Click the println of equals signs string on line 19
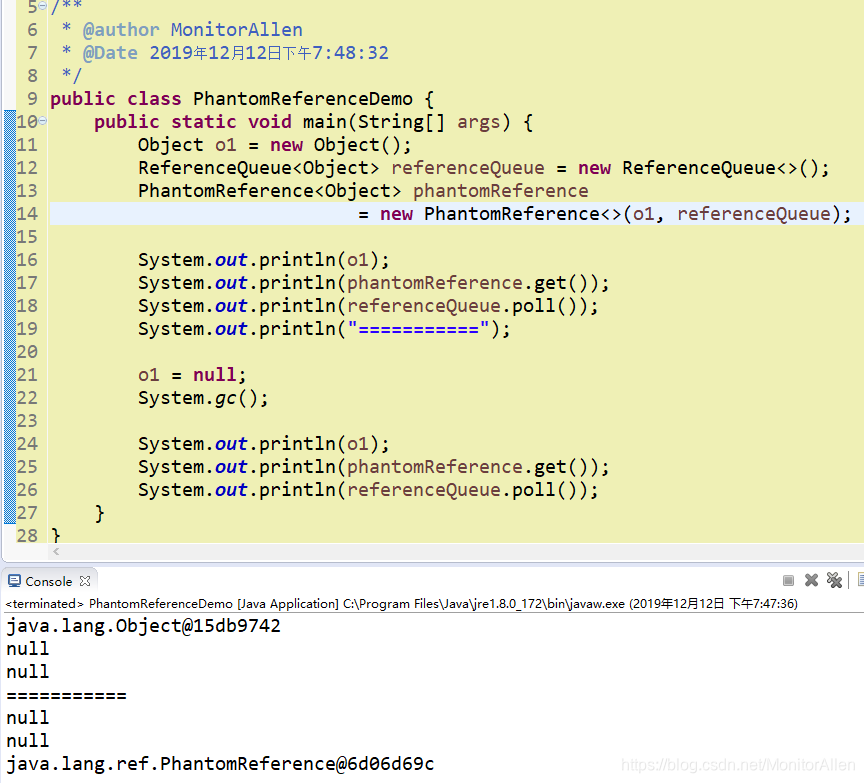Viewport: 864px width, 783px height. click(x=324, y=329)
